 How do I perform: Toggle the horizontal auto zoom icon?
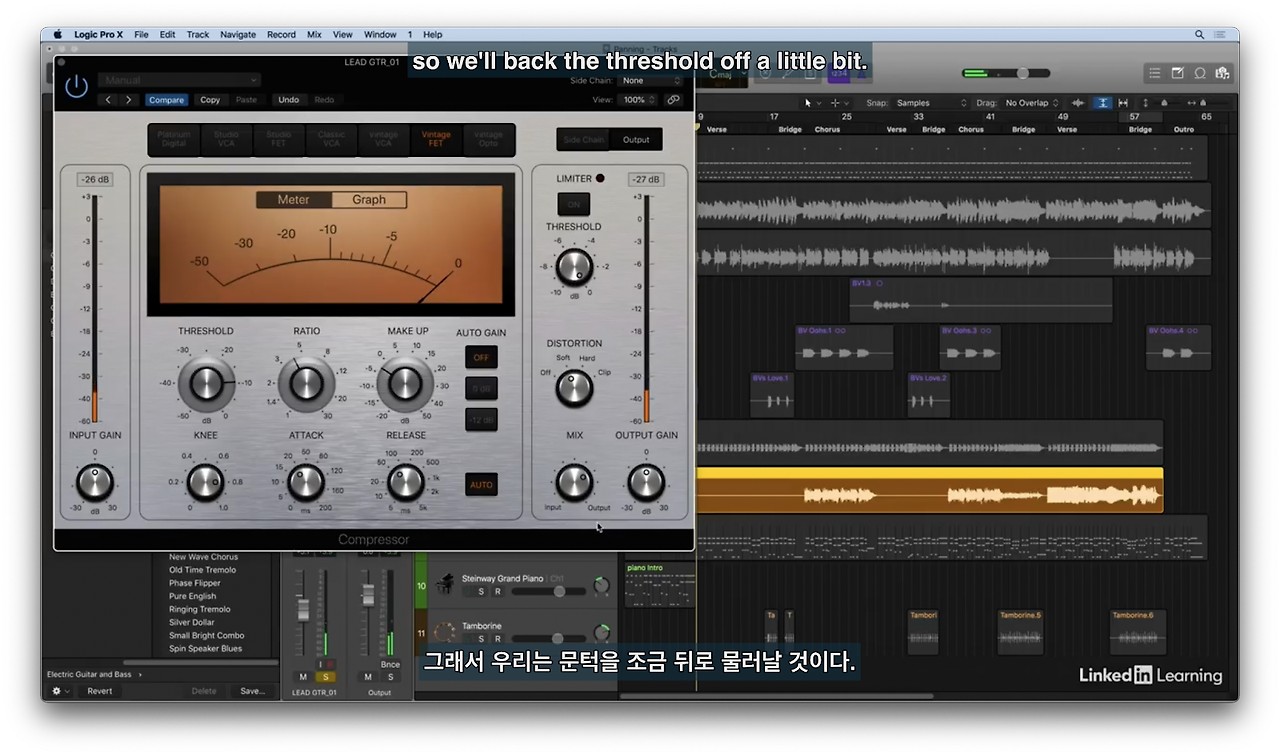[1123, 103]
